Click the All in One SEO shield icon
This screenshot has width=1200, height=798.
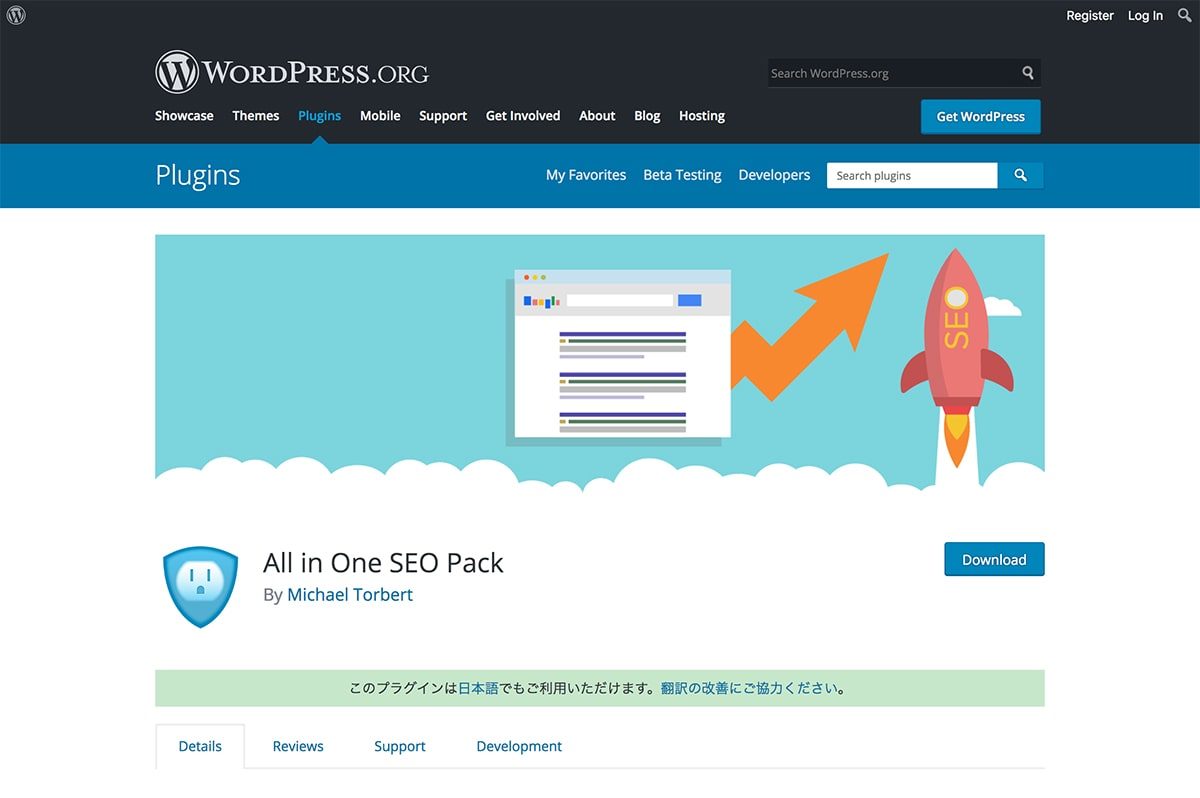pos(200,586)
